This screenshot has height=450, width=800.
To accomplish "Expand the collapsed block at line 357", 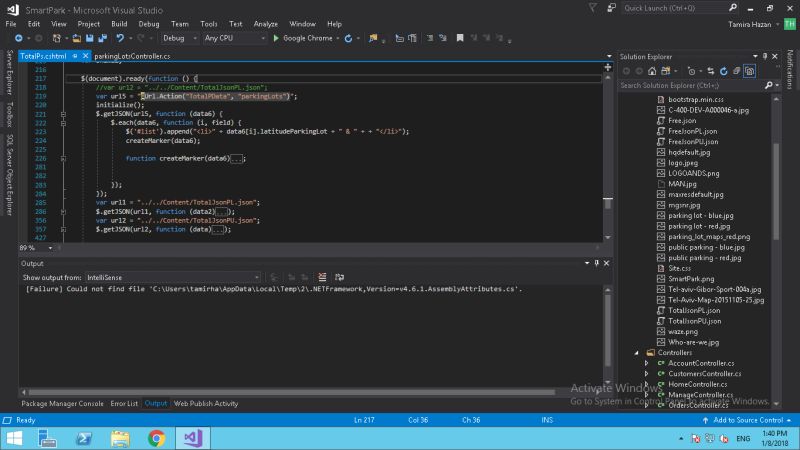I will [x=63, y=230].
